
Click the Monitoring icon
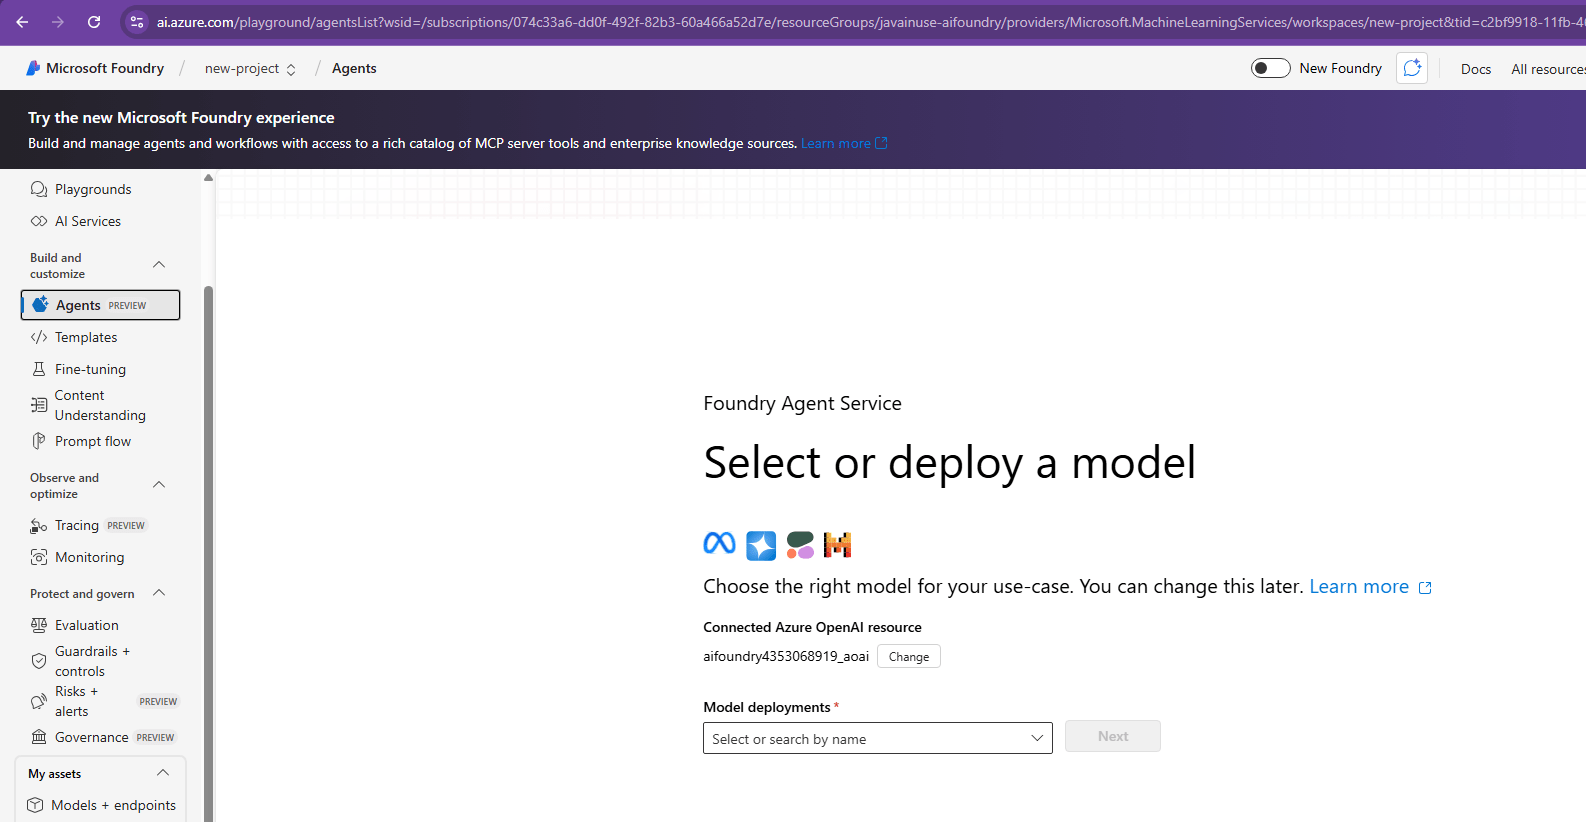pyautogui.click(x=39, y=557)
